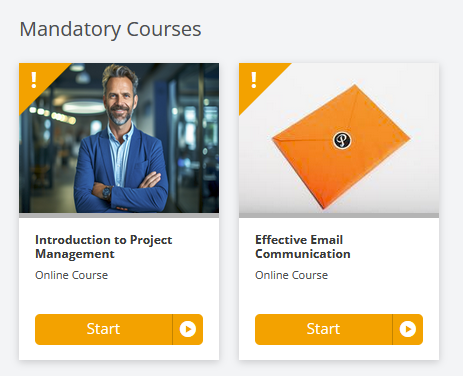Open the Effective Email Communication title link
This screenshot has height=376, width=463.
point(303,247)
